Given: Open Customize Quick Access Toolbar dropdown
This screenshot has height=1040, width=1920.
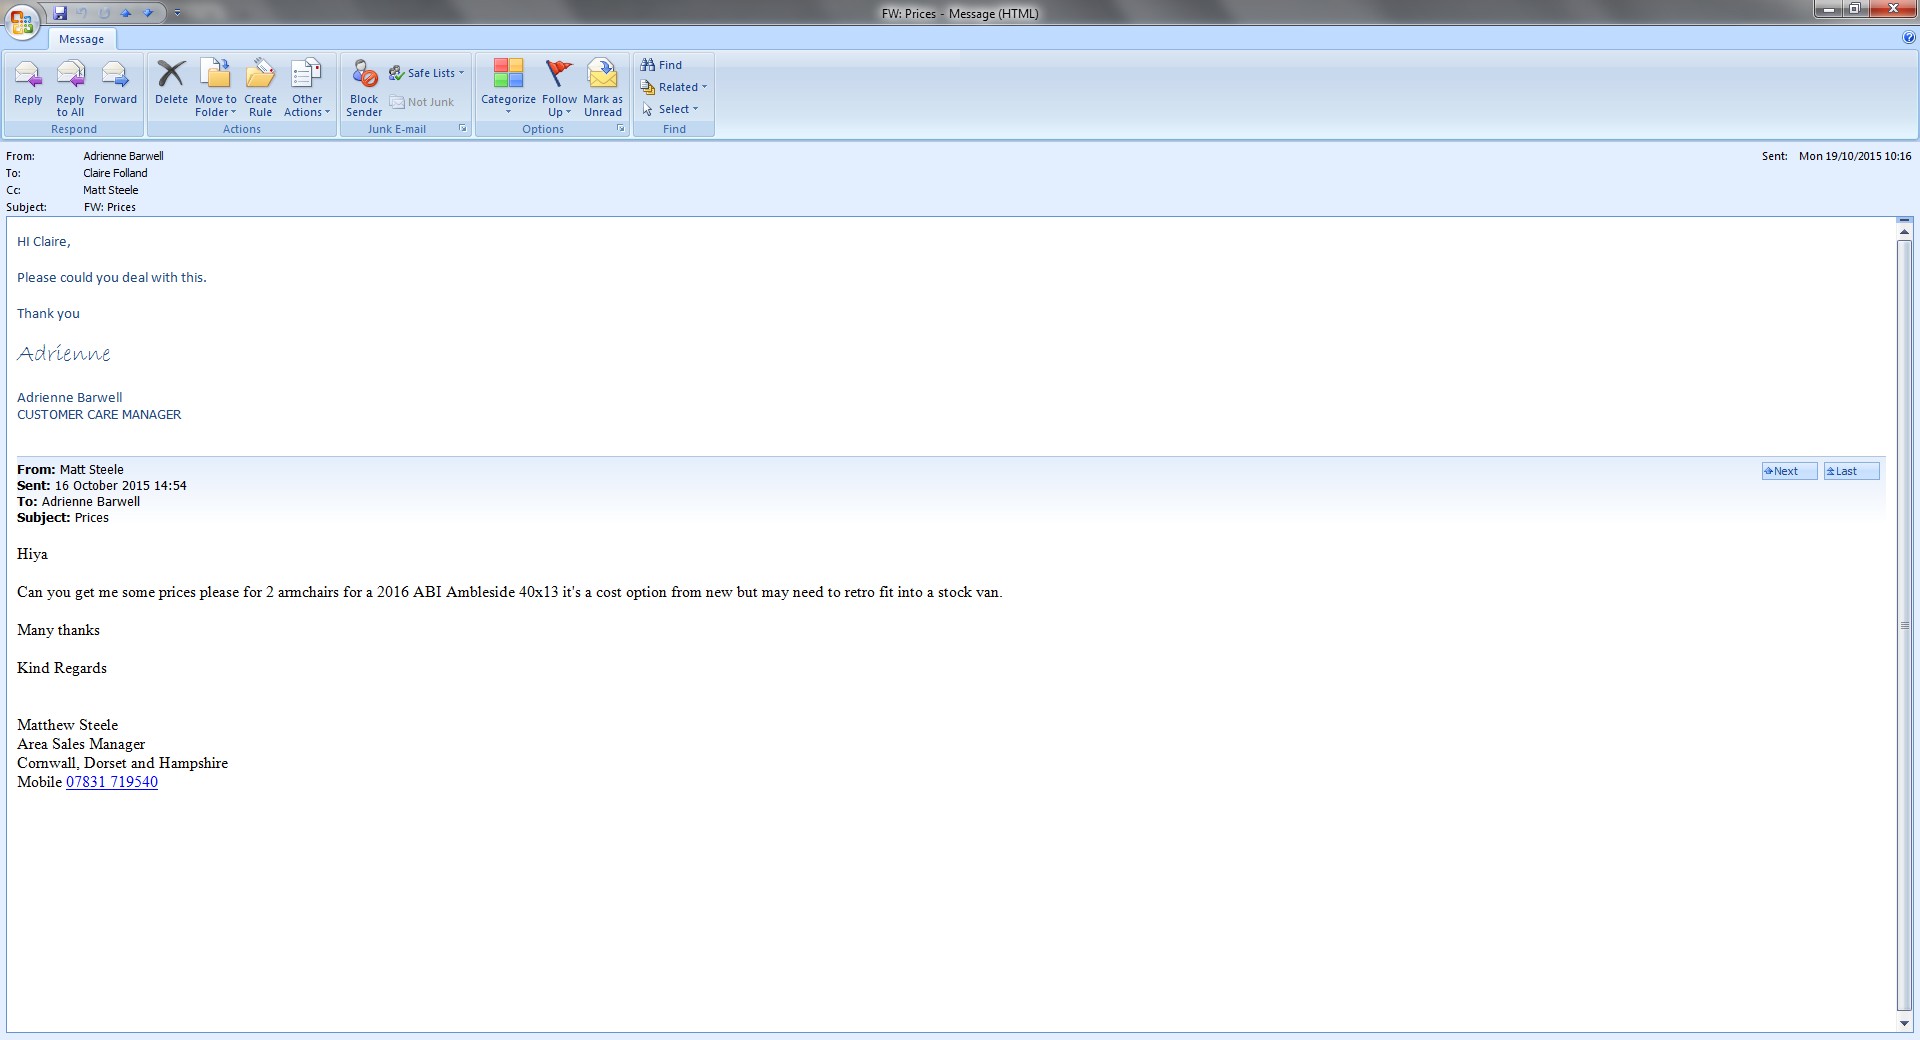Looking at the screenshot, I should [x=177, y=13].
